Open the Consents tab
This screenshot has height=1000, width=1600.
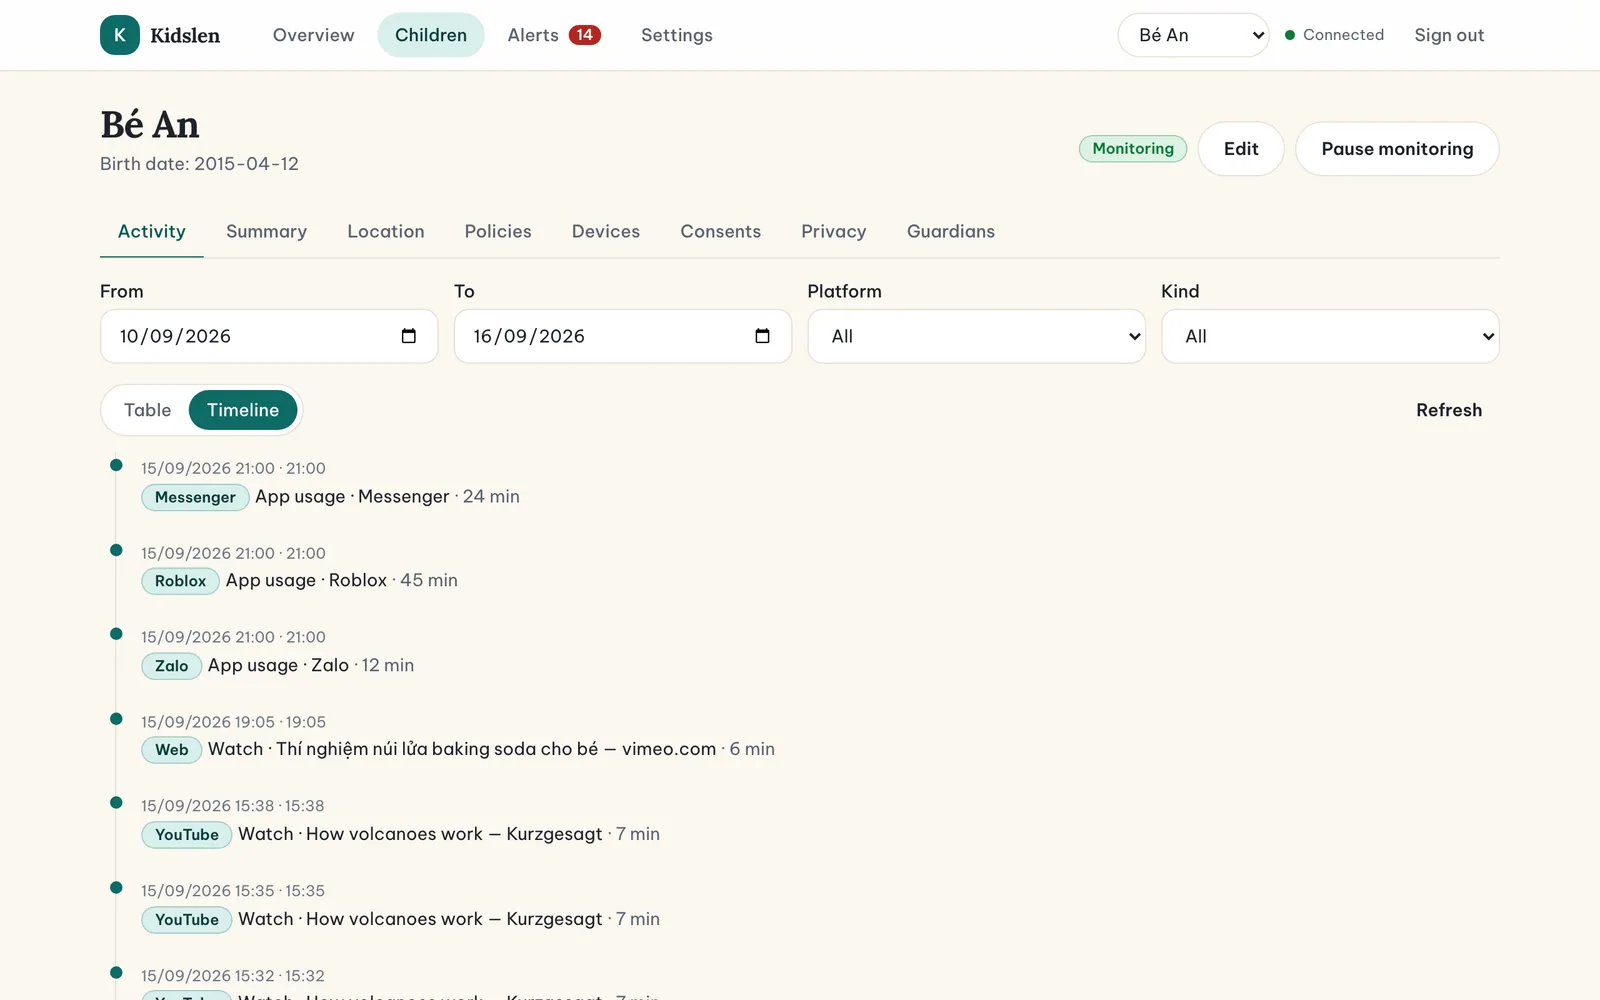(x=721, y=231)
